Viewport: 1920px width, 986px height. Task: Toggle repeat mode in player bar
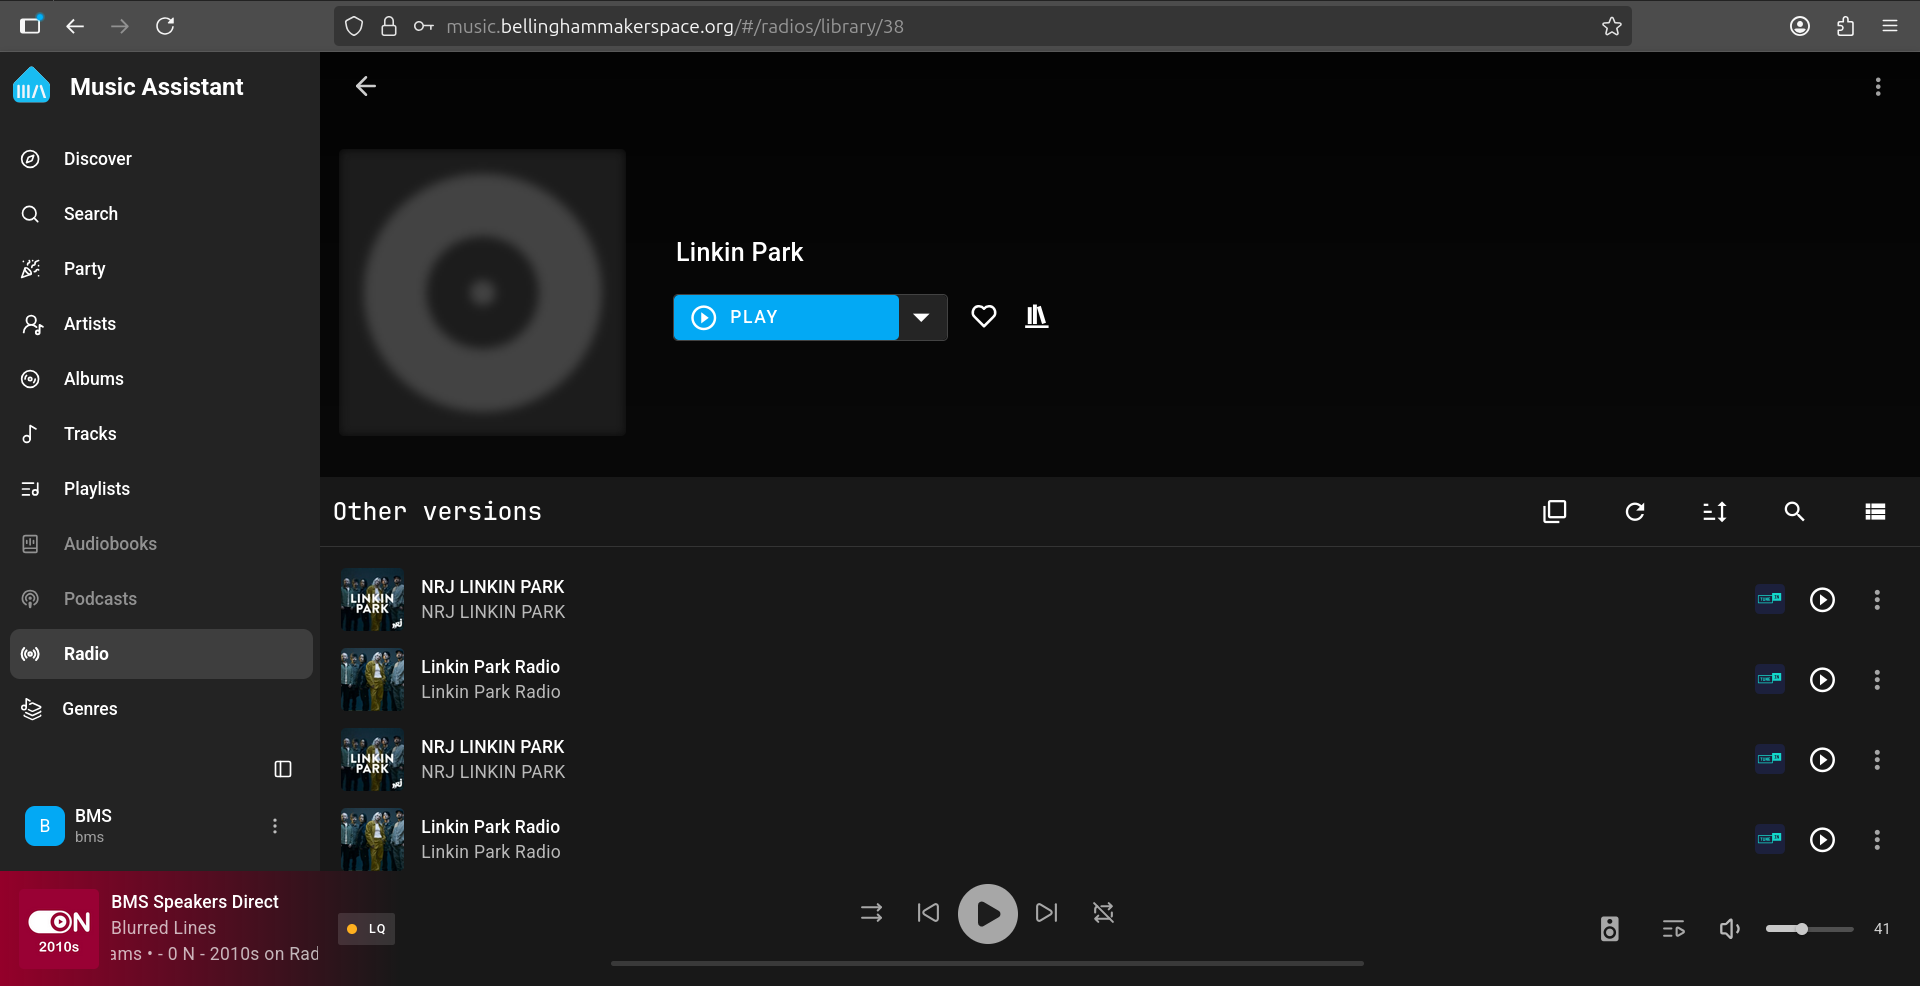(1104, 913)
